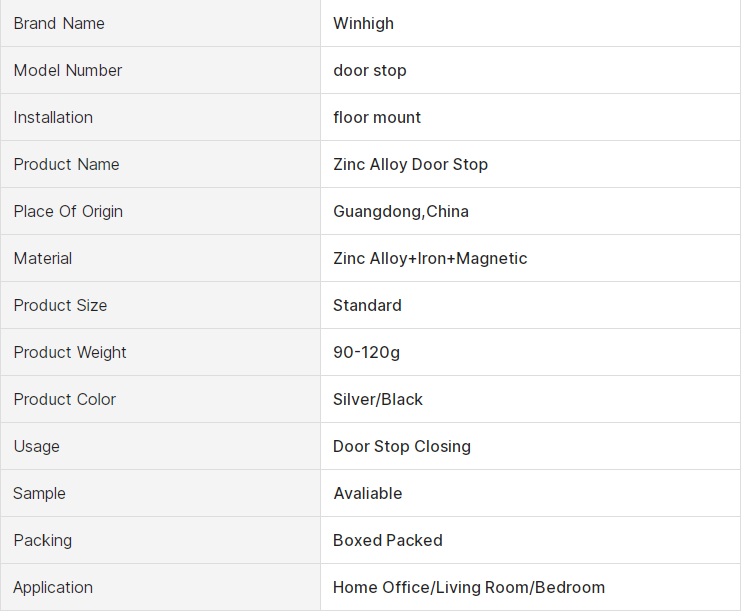741x614 pixels.
Task: Select the 'door stop' model value
Action: (x=370, y=70)
